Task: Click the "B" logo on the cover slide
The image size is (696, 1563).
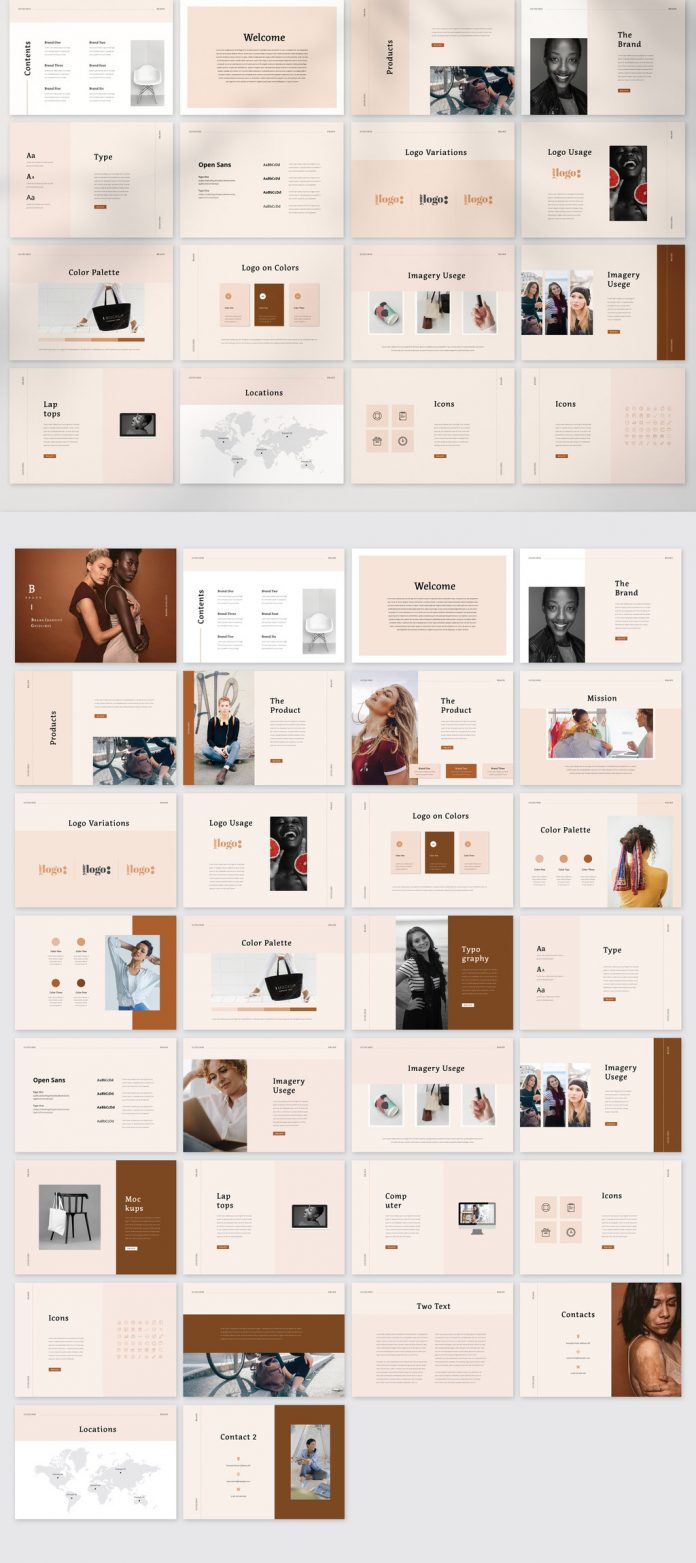Action: pos(31,589)
